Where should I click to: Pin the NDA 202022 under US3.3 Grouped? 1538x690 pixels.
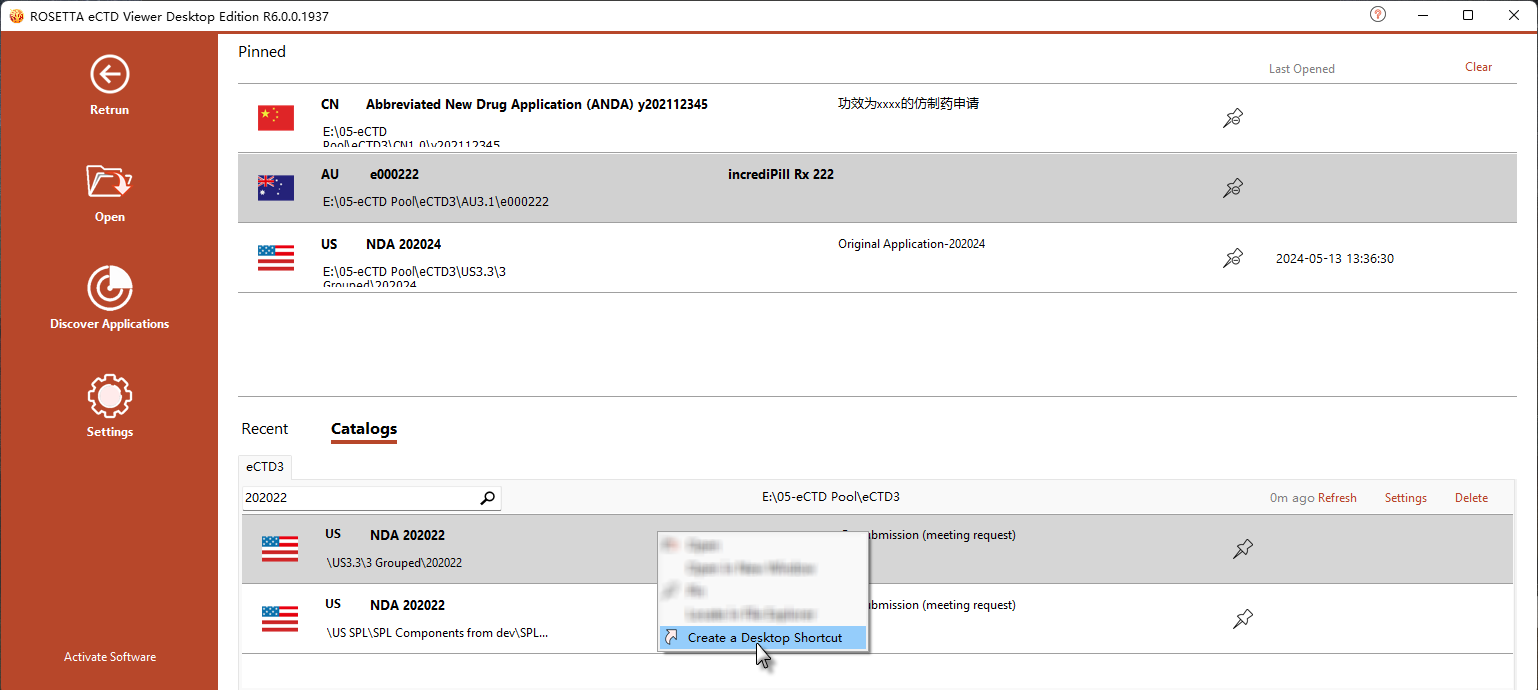[1243, 548]
